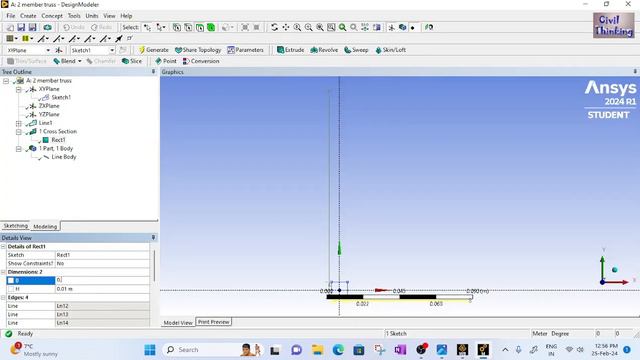Open the Blend dropdown arrow
Screen dimensions: 640x360
pos(80,61)
